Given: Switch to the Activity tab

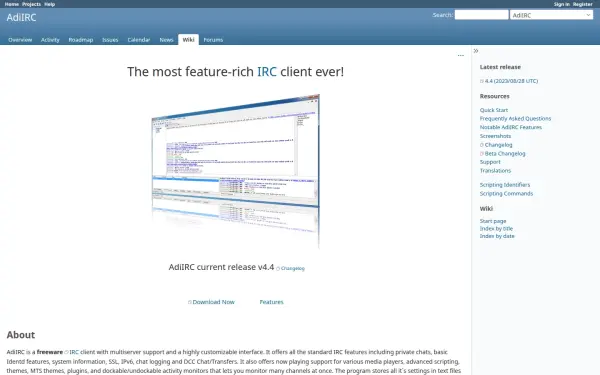Looking at the screenshot, I should [x=50, y=40].
